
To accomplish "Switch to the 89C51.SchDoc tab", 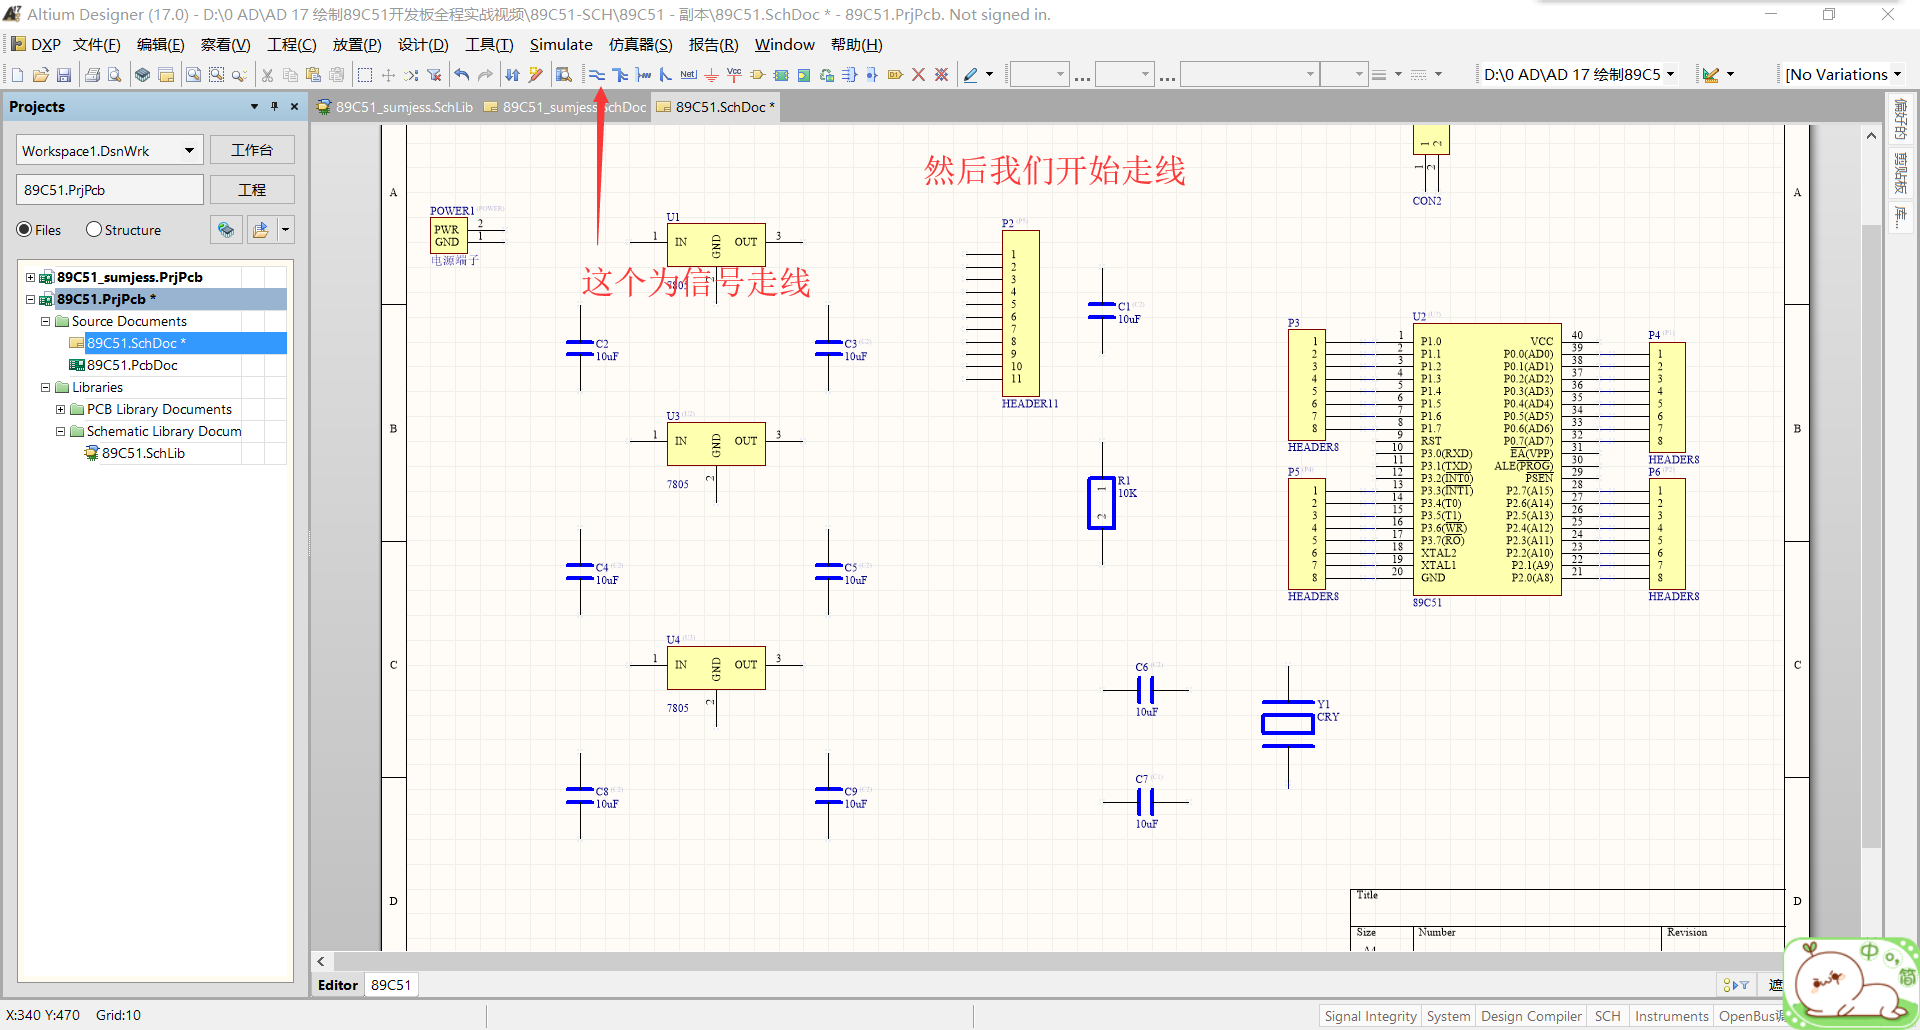I will tap(716, 107).
